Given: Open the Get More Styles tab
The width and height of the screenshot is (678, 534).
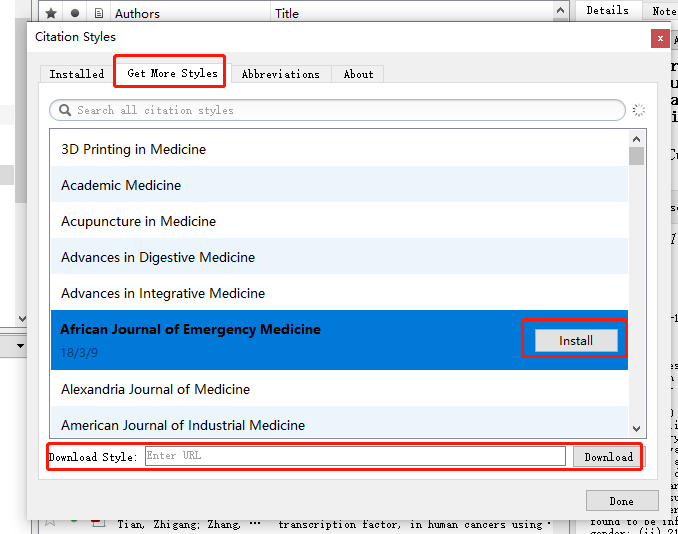Looking at the screenshot, I should tap(172, 73).
